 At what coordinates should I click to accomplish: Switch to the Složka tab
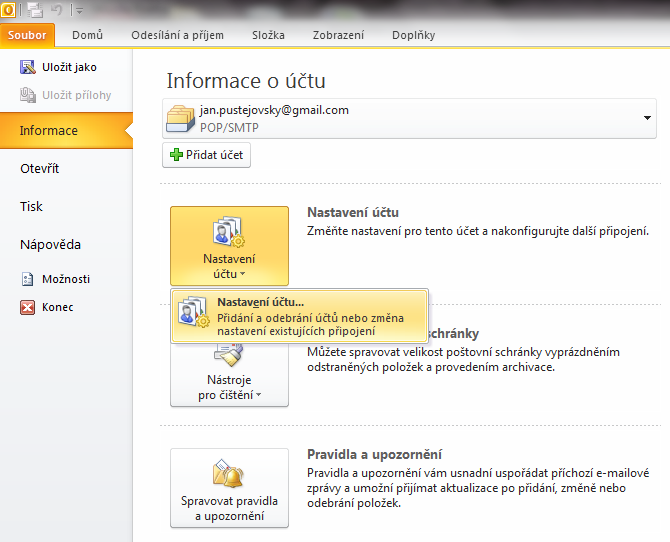coord(268,35)
